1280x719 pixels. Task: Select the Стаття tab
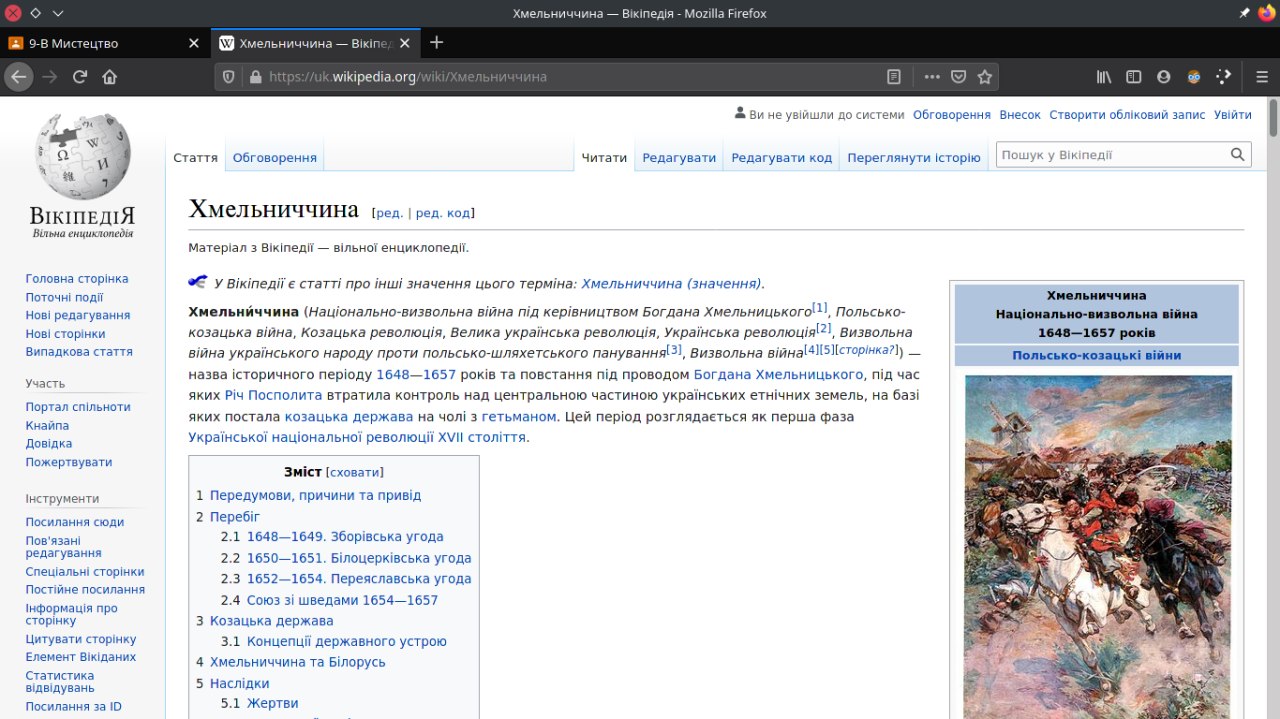[x=195, y=157]
